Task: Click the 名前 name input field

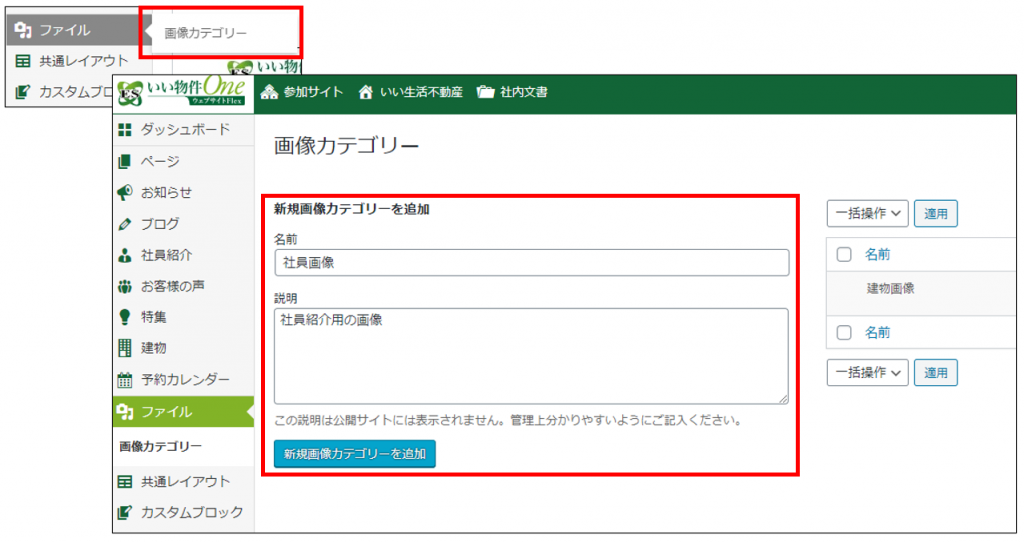Action: click(531, 263)
